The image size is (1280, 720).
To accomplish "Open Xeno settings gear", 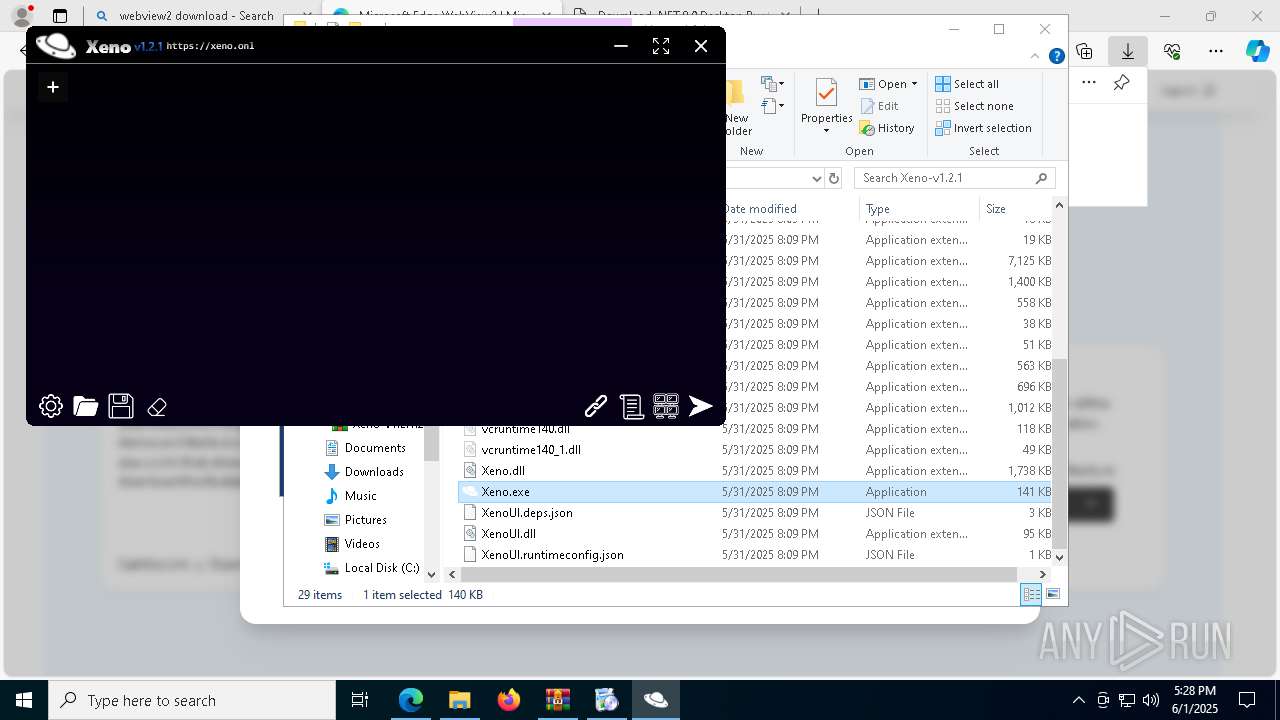I will (x=51, y=405).
